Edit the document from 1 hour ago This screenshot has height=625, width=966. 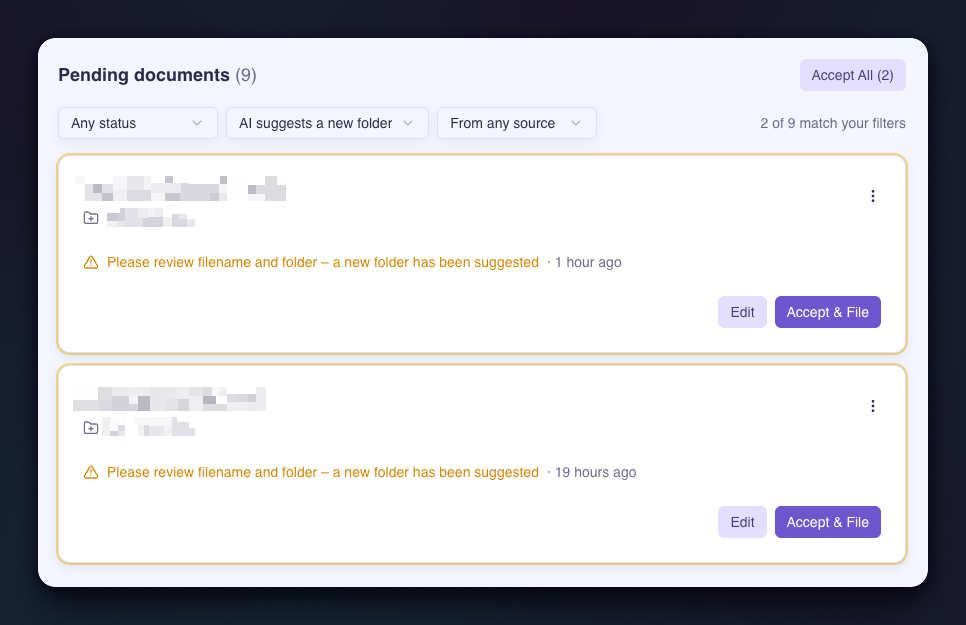[742, 312]
